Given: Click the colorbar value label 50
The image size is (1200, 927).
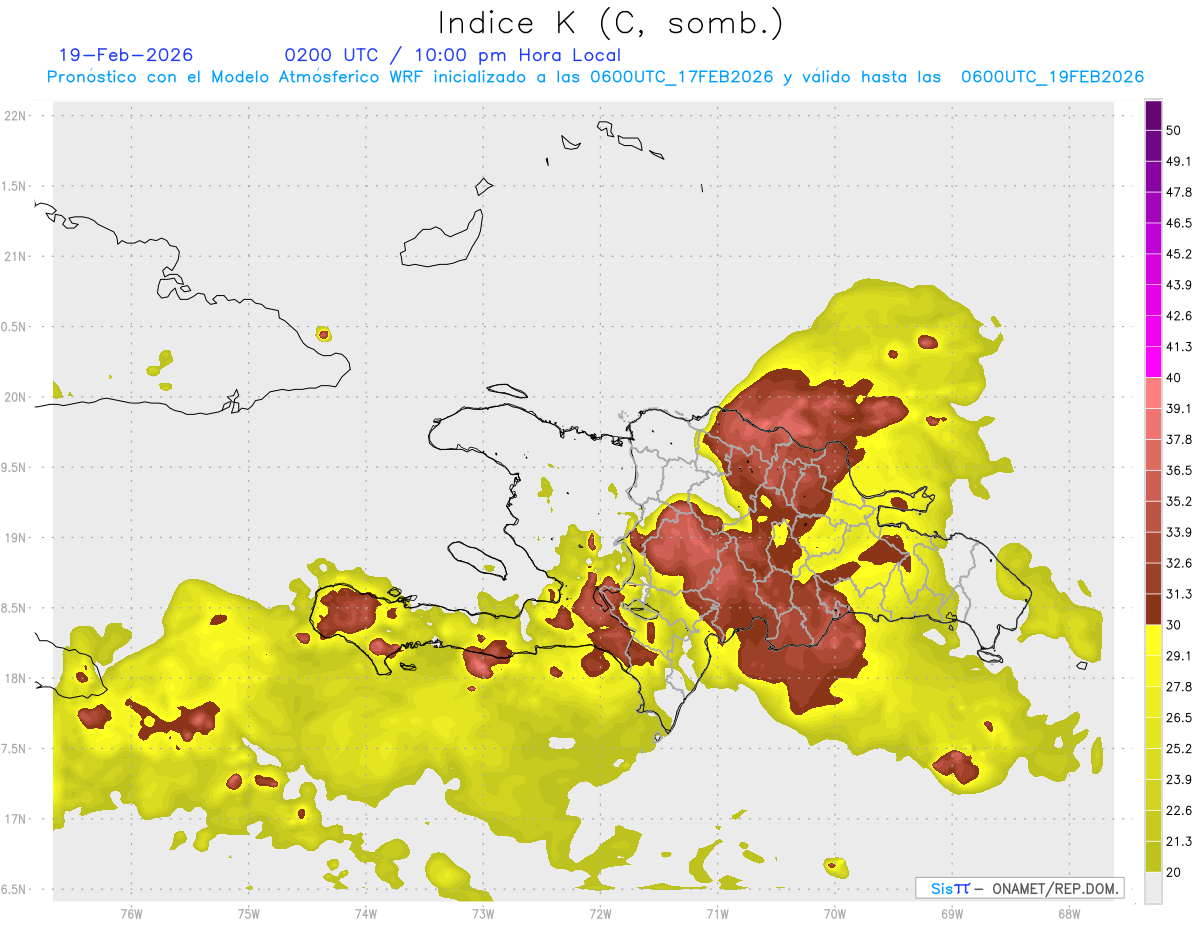Looking at the screenshot, I should [1174, 131].
